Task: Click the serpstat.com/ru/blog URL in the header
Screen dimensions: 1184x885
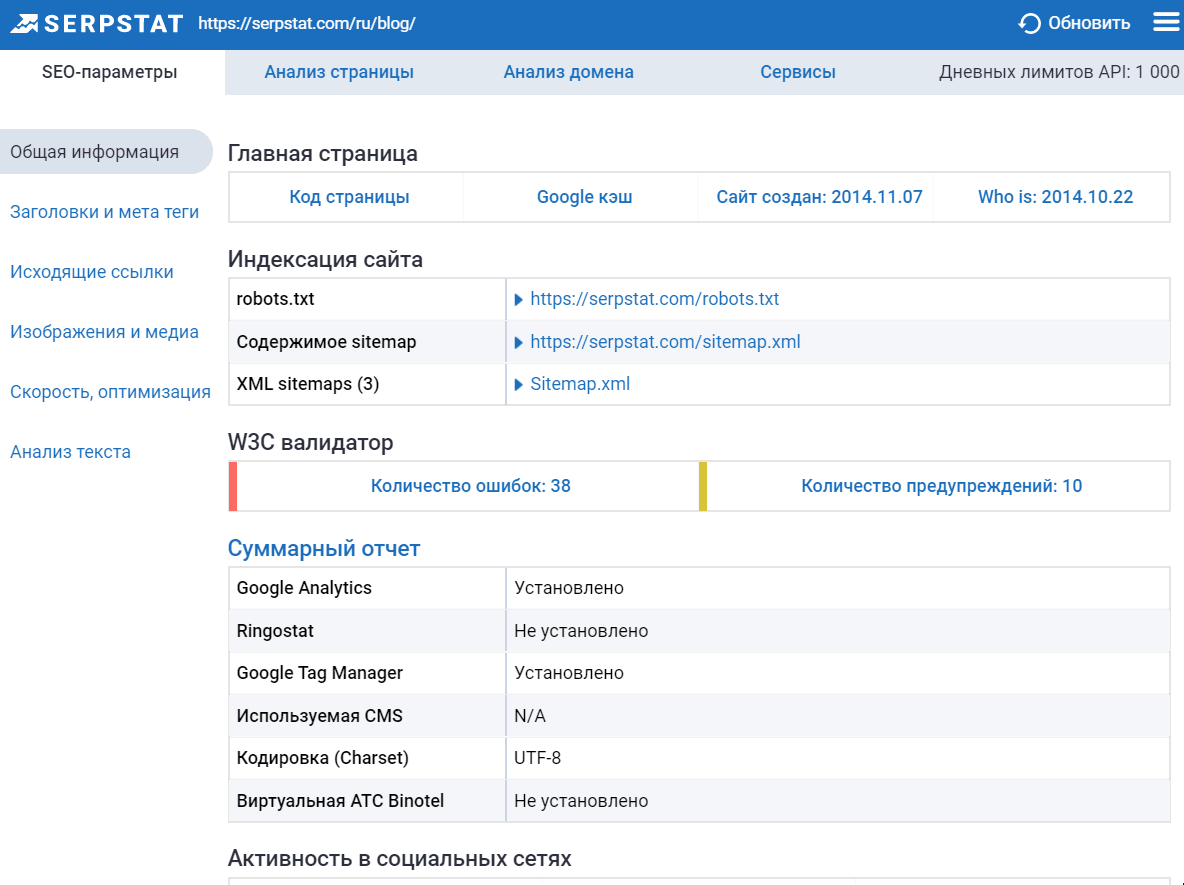Action: click(307, 23)
